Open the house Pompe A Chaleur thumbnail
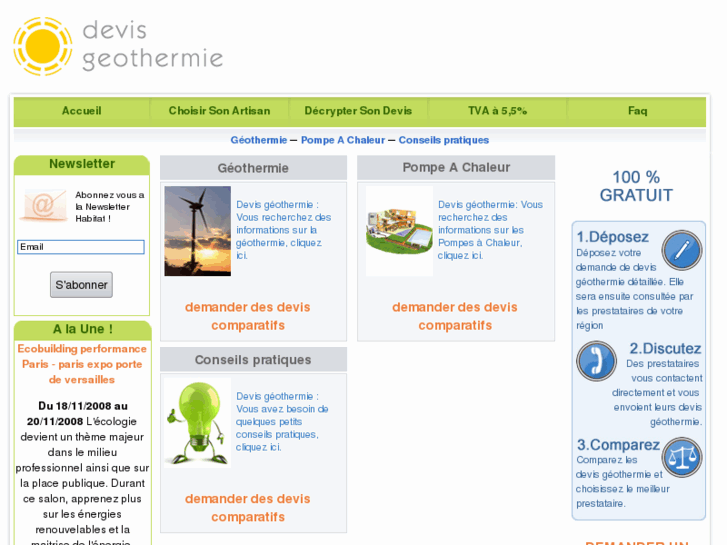This screenshot has height=545, width=727. (399, 231)
